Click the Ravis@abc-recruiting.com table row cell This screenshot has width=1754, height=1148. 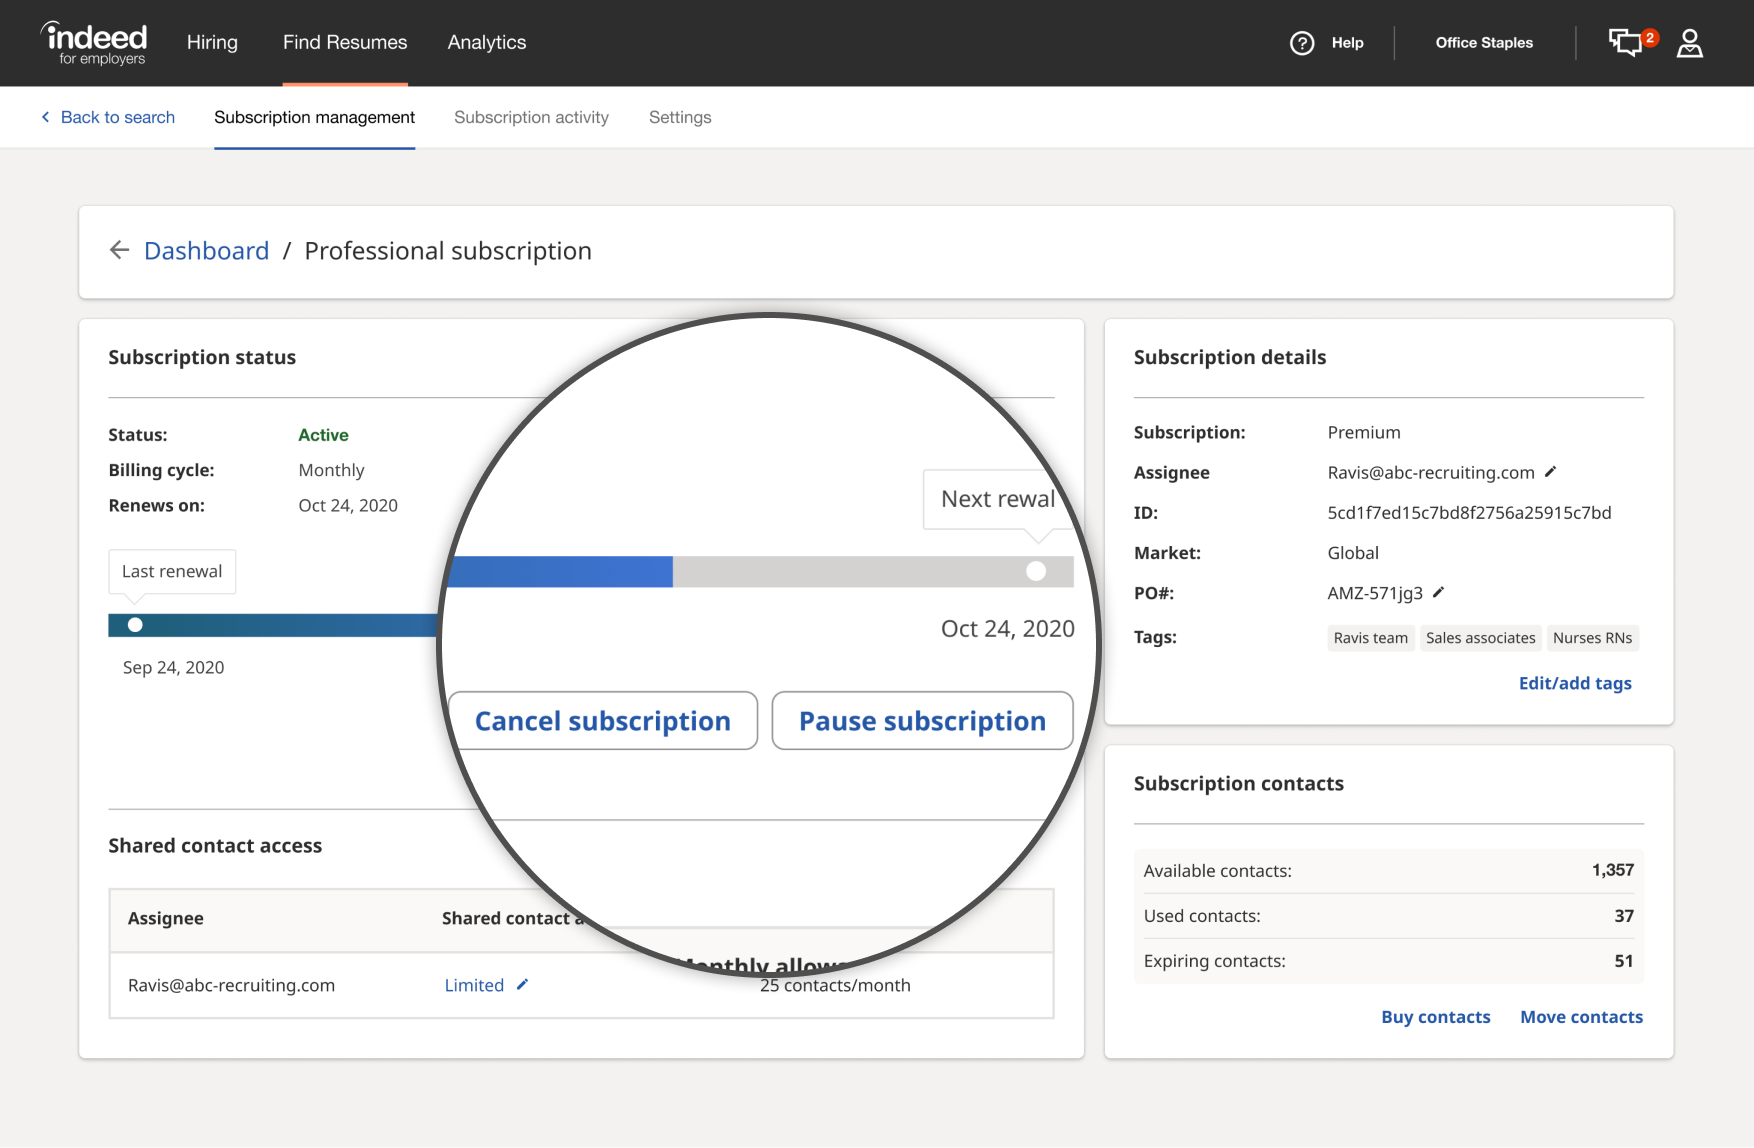pyautogui.click(x=231, y=985)
